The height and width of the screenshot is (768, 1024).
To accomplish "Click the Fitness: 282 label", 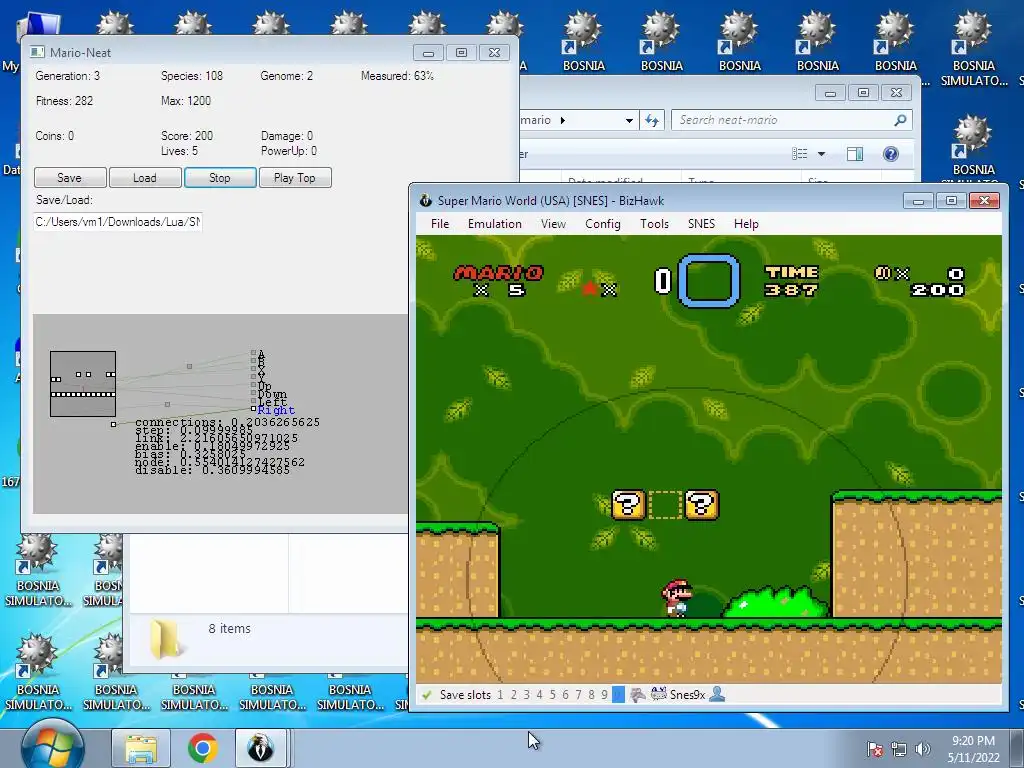I will (x=65, y=101).
